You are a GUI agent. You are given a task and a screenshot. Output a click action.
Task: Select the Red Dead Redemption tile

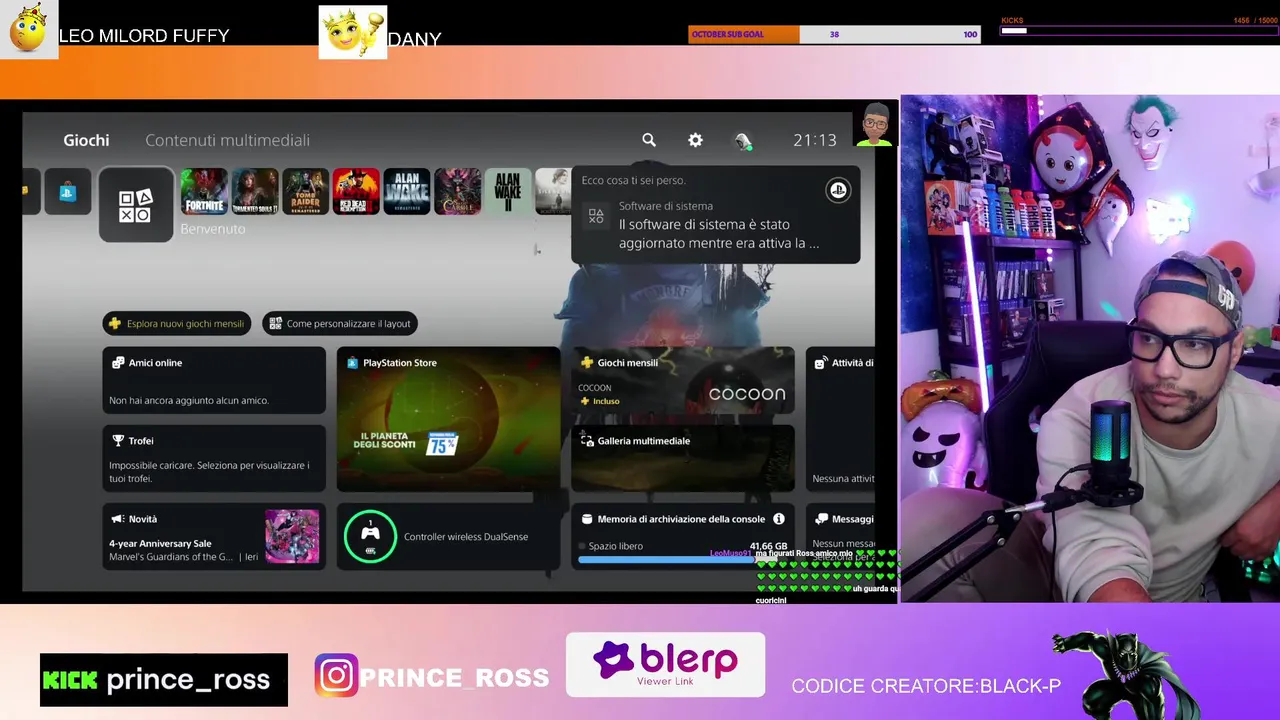356,192
